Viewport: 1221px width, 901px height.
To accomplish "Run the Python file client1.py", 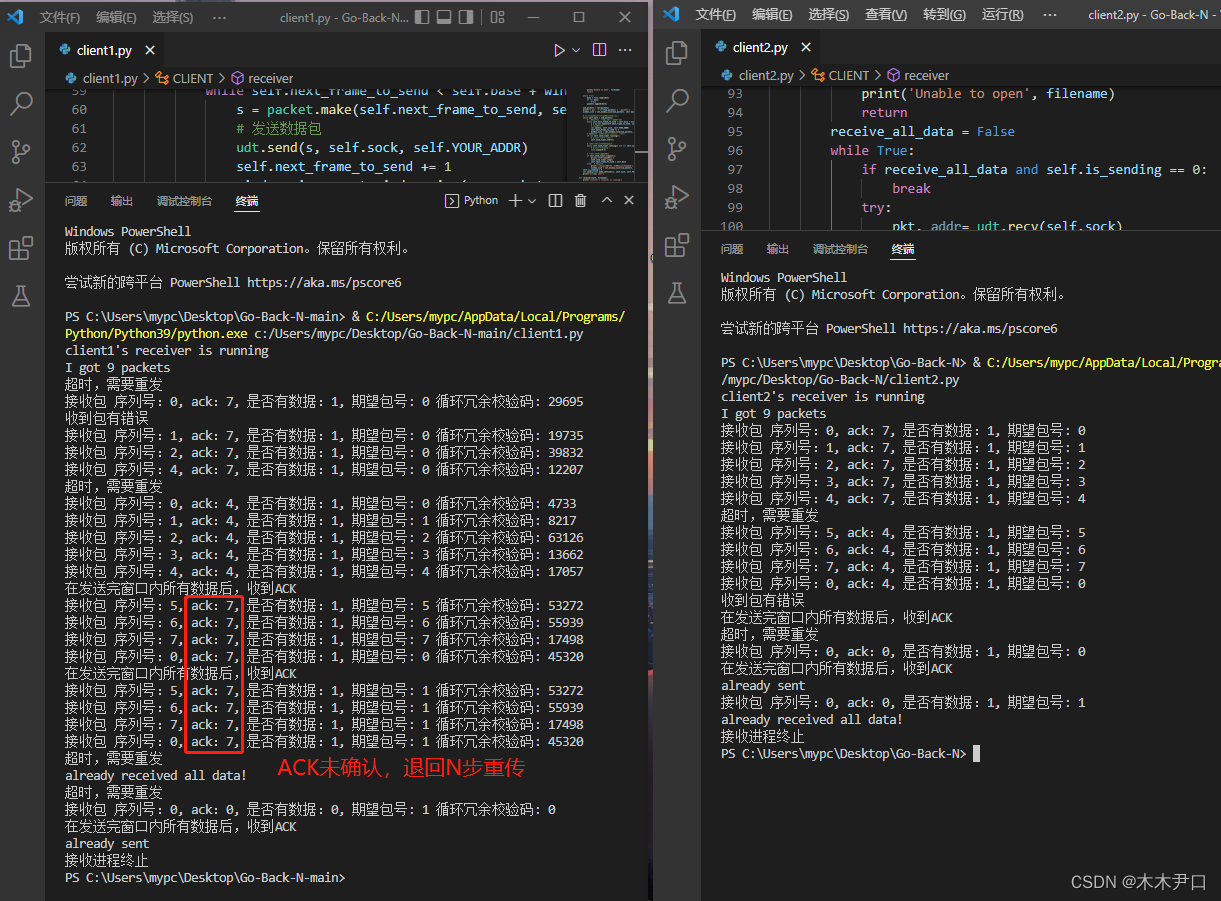I will pyautogui.click(x=559, y=50).
